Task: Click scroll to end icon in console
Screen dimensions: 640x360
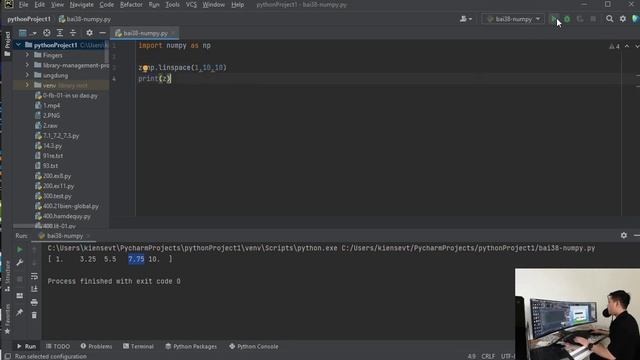Action: click(x=34, y=289)
